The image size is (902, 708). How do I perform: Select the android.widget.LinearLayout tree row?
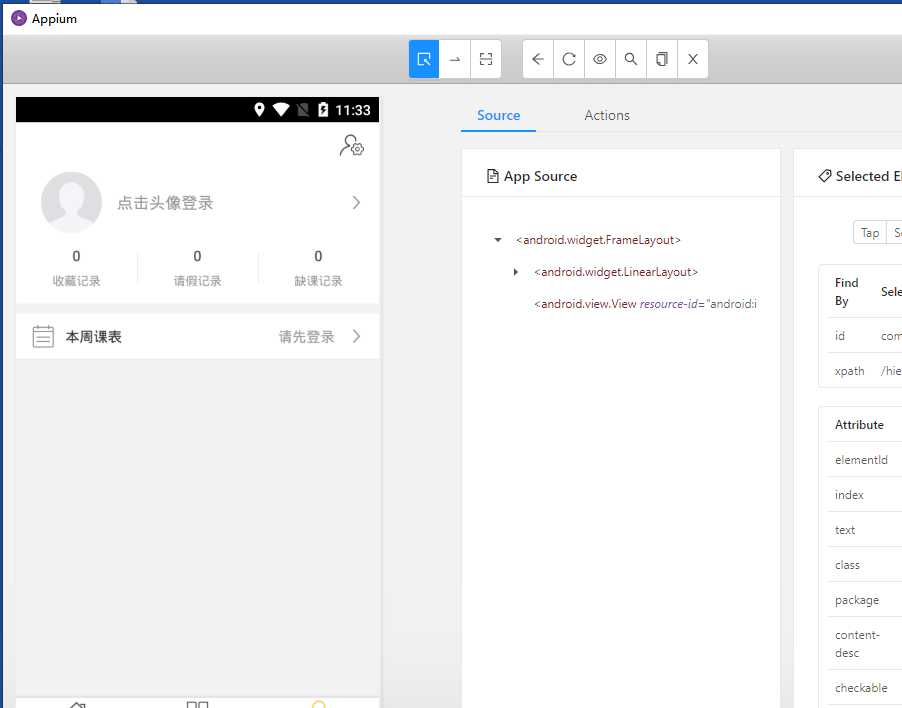click(616, 272)
